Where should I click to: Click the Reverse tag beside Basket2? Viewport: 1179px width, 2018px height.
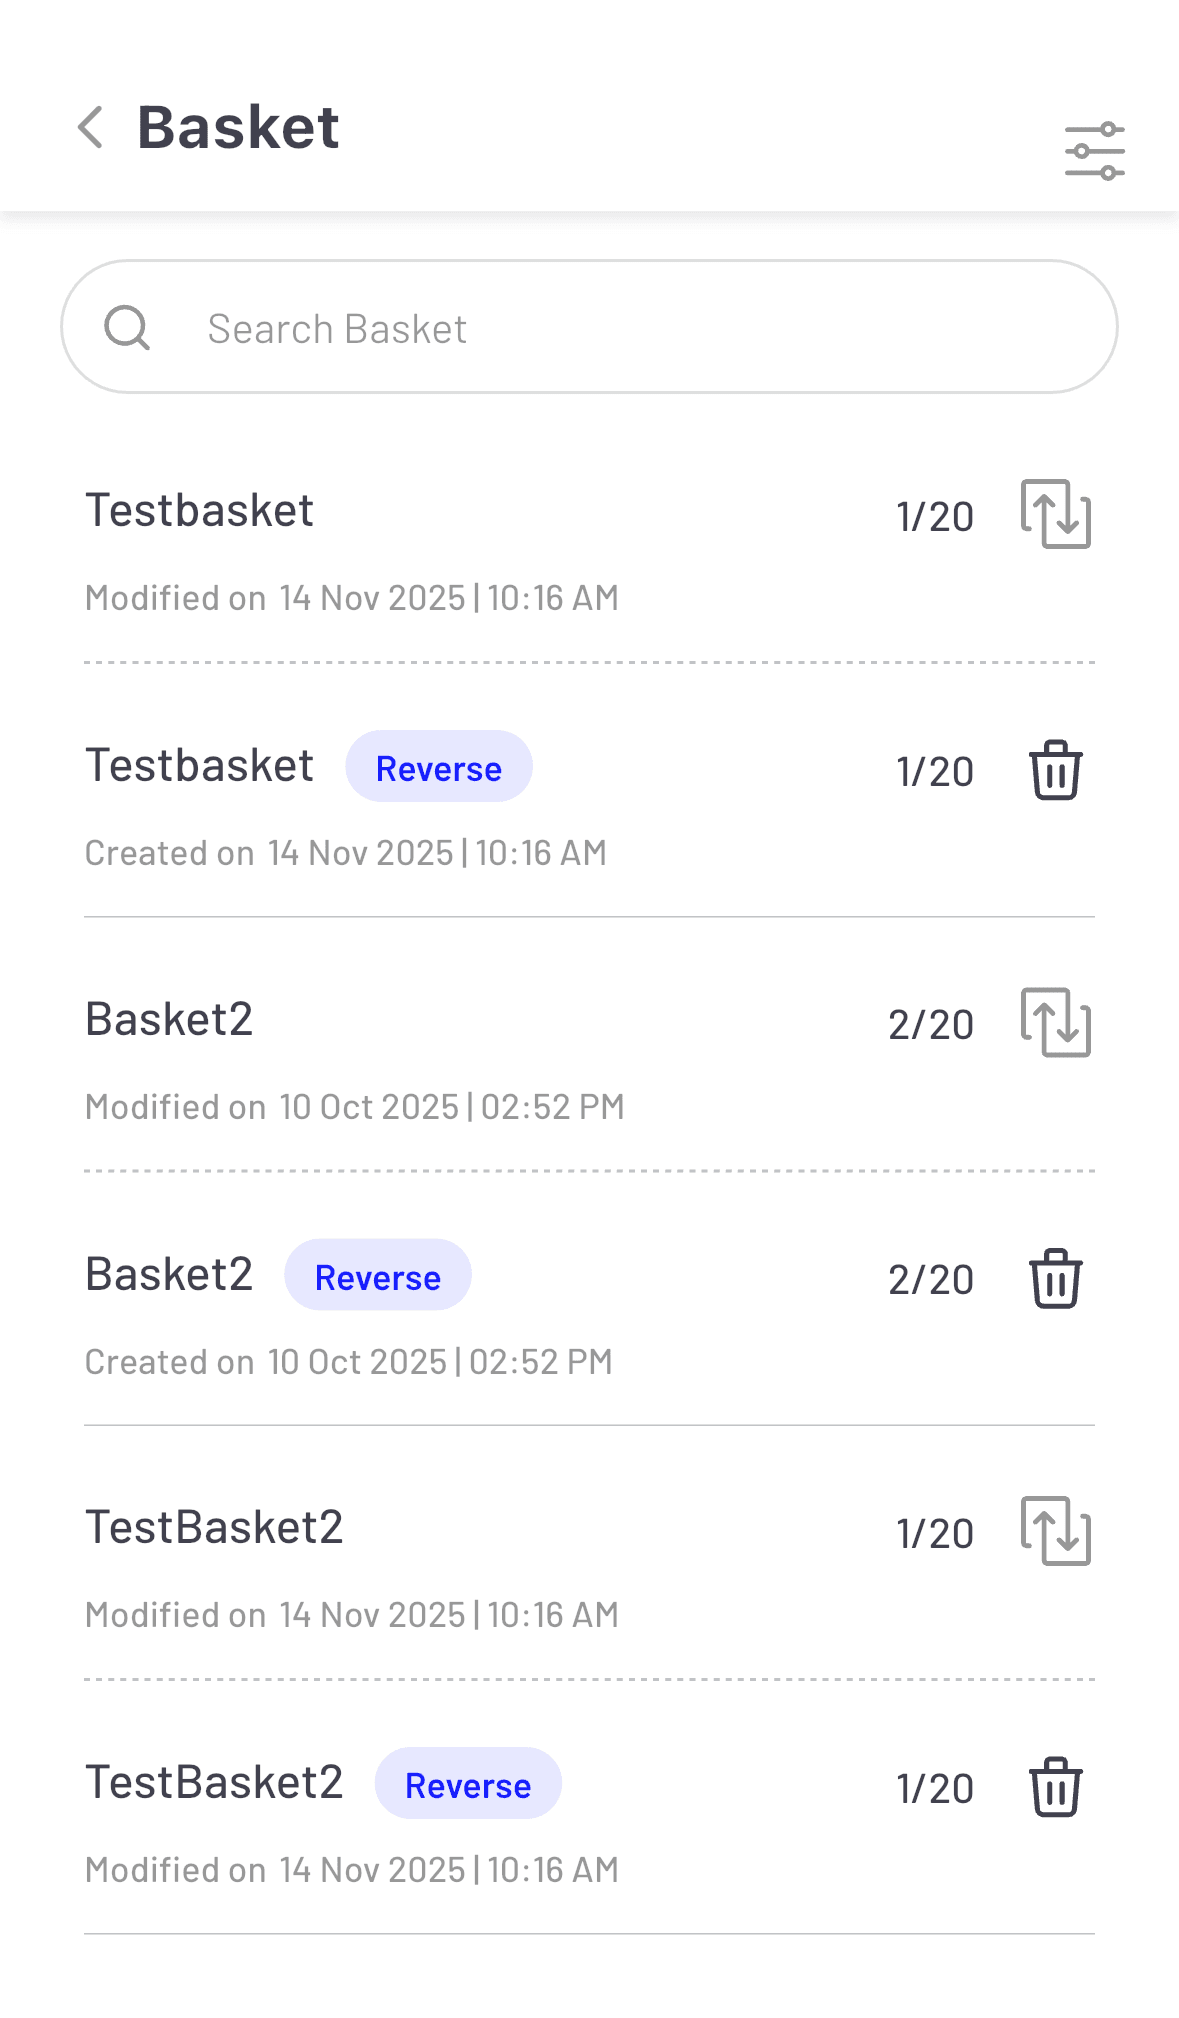pyautogui.click(x=377, y=1276)
